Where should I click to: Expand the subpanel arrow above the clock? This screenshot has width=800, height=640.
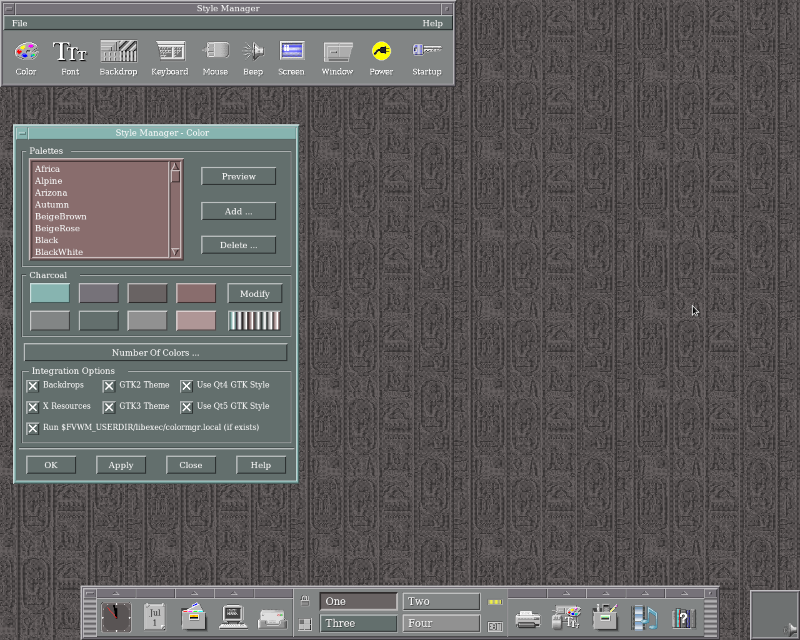(x=116, y=593)
